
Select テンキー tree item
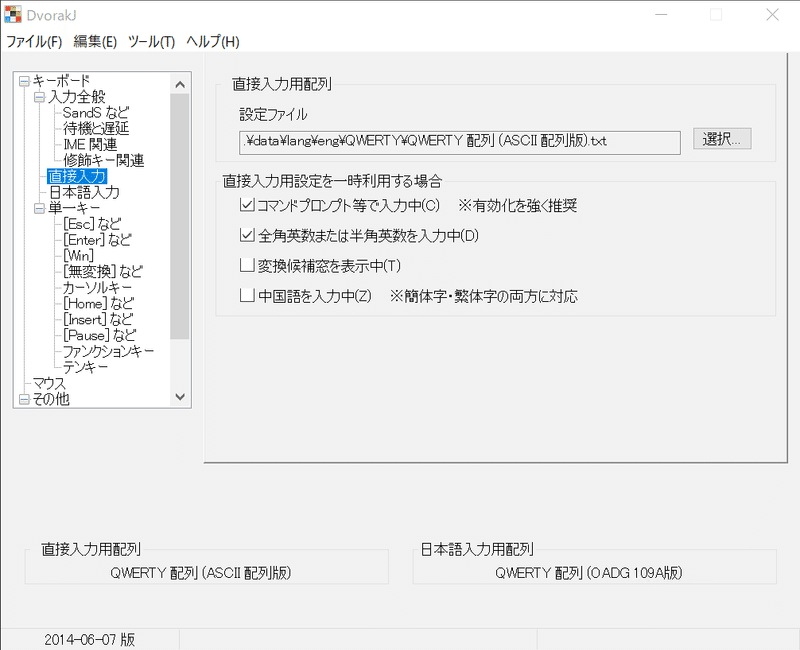tap(85, 367)
